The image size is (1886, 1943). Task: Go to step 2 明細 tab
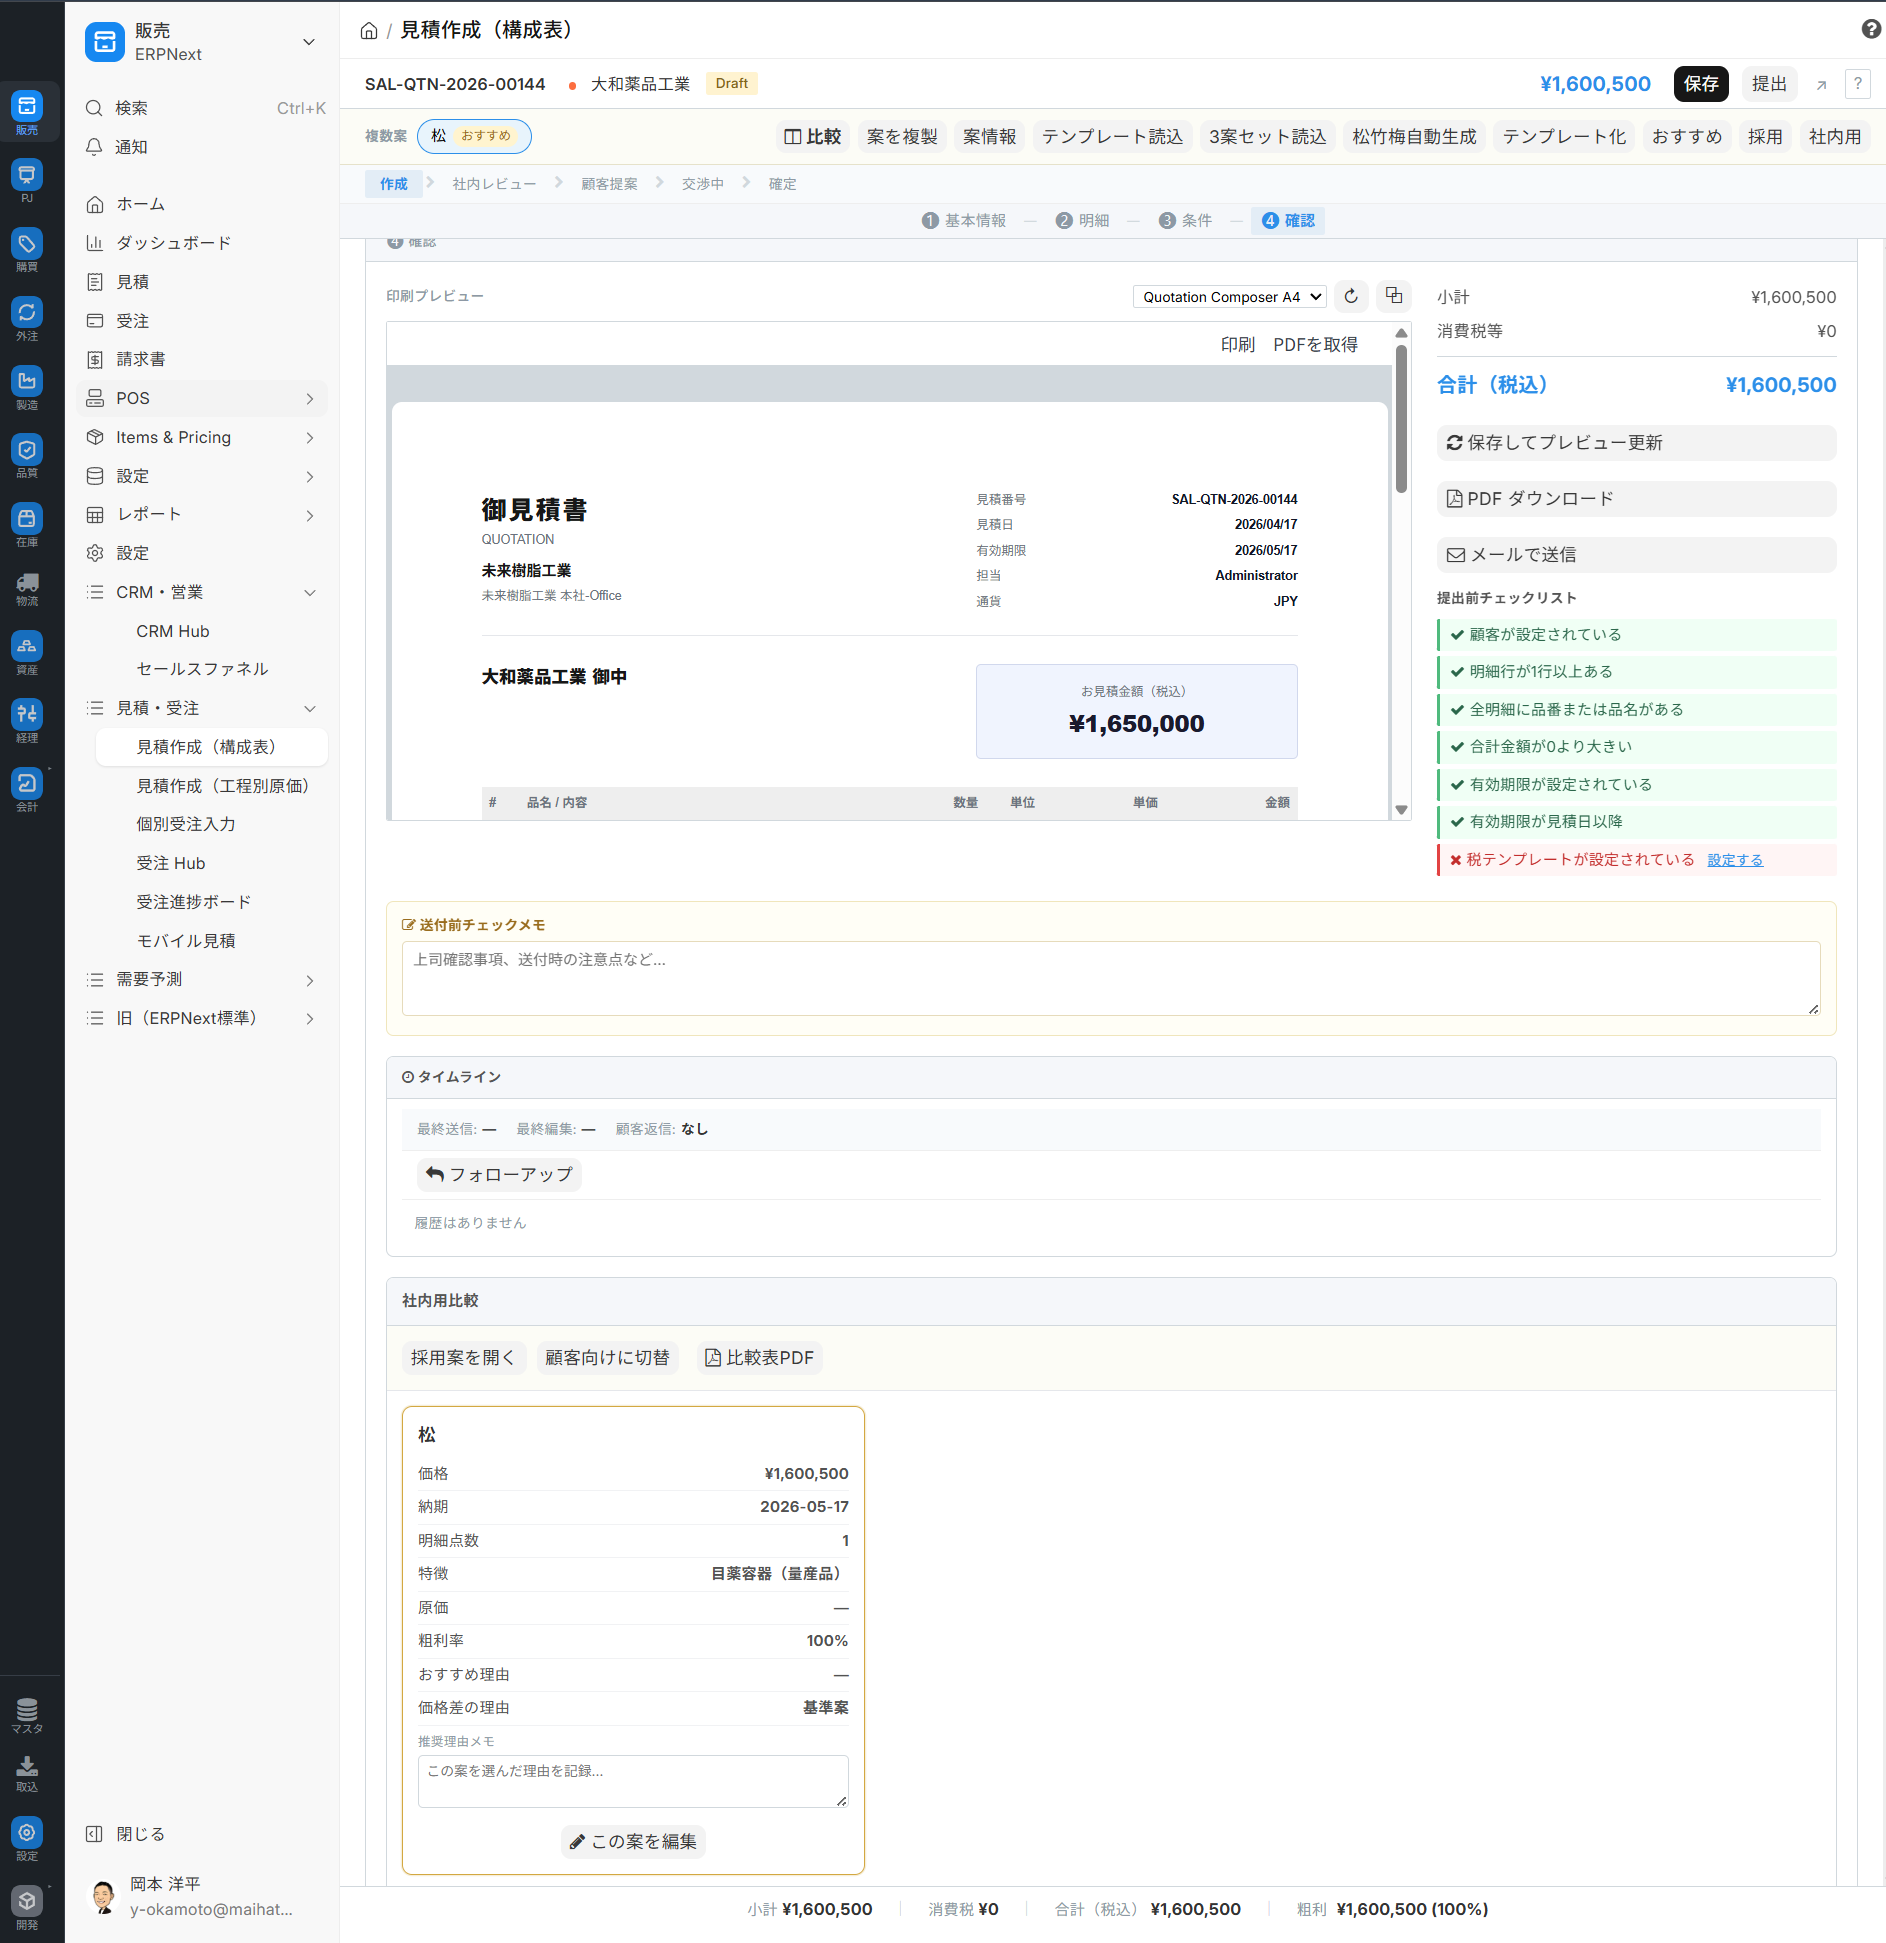(x=1083, y=221)
